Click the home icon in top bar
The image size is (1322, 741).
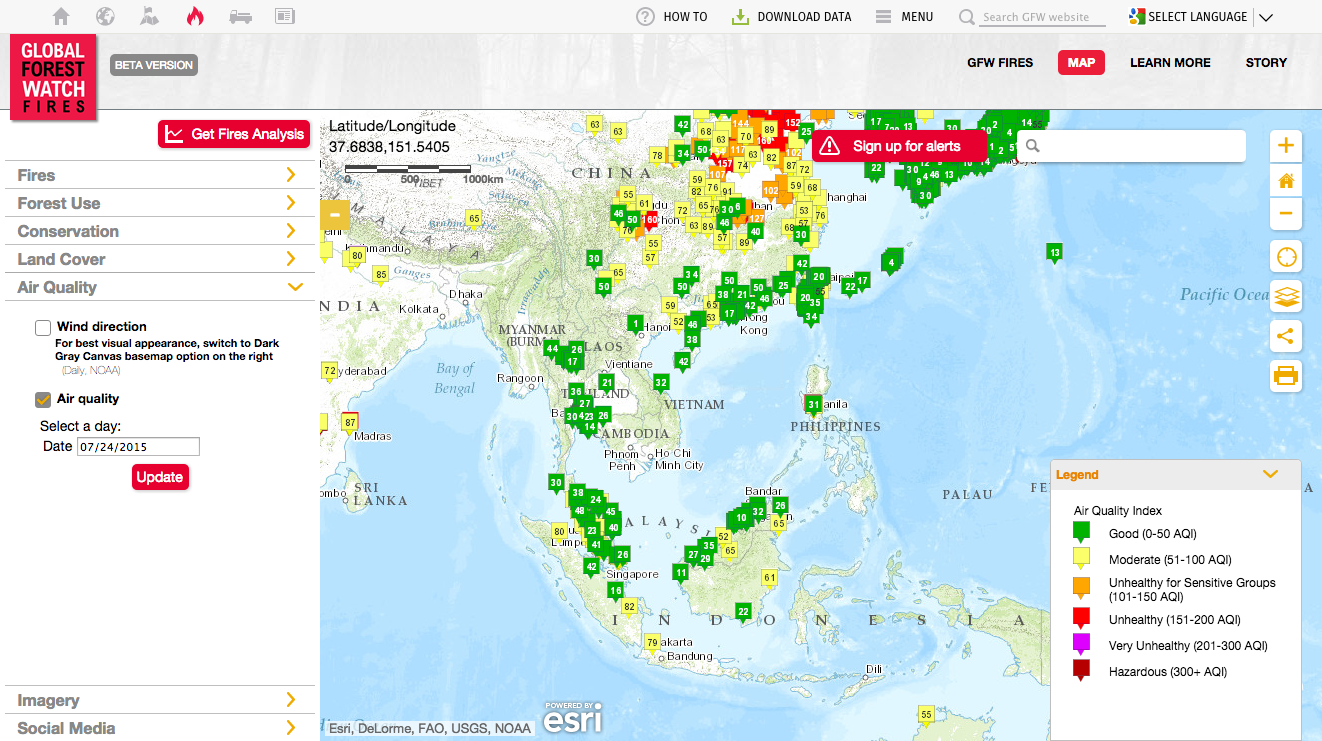pos(61,16)
